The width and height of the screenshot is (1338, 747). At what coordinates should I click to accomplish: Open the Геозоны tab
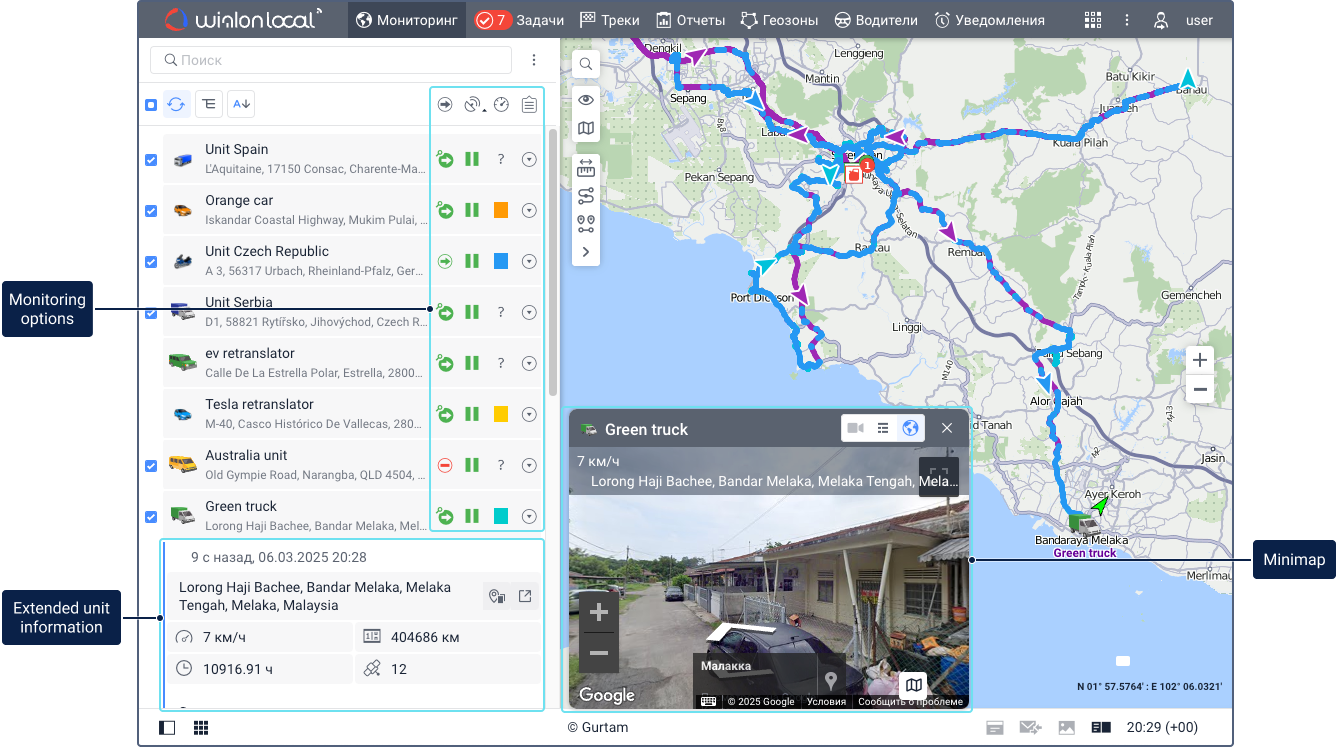click(x=779, y=20)
